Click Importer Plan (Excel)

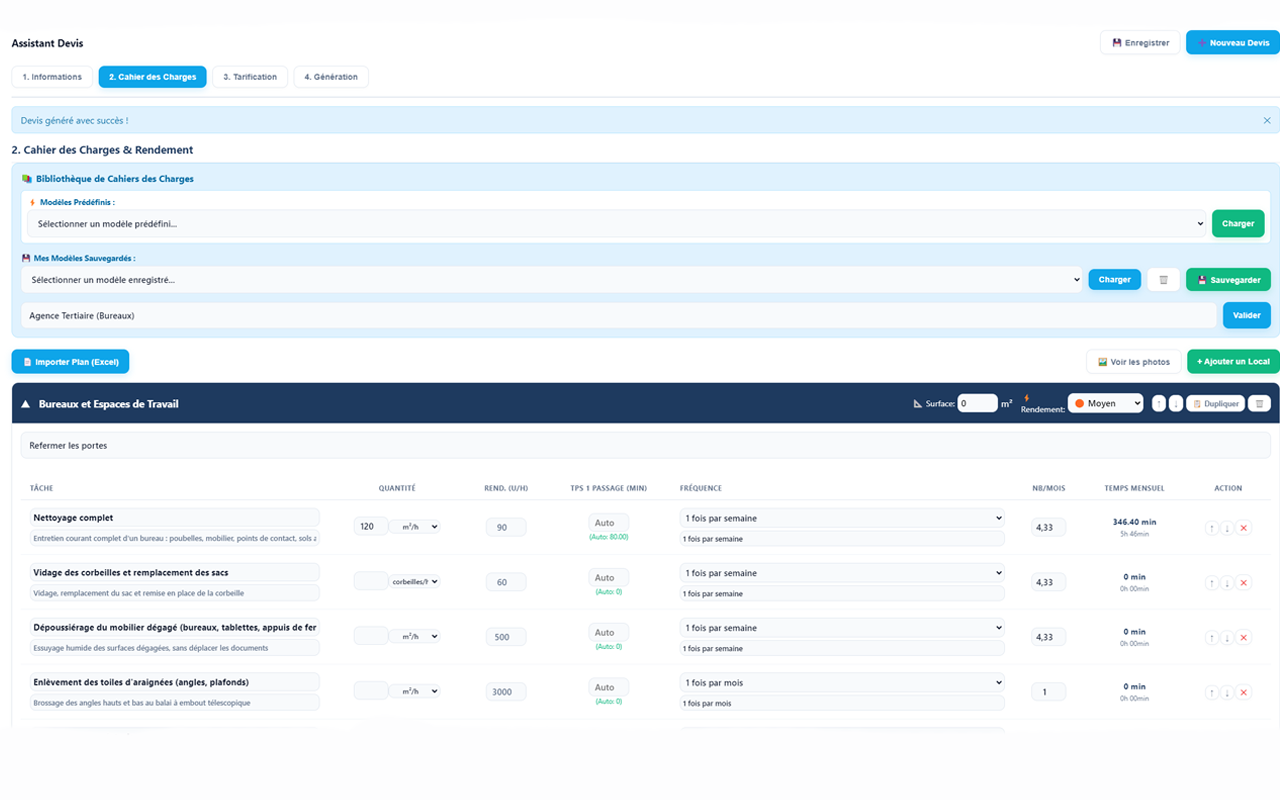[70, 361]
